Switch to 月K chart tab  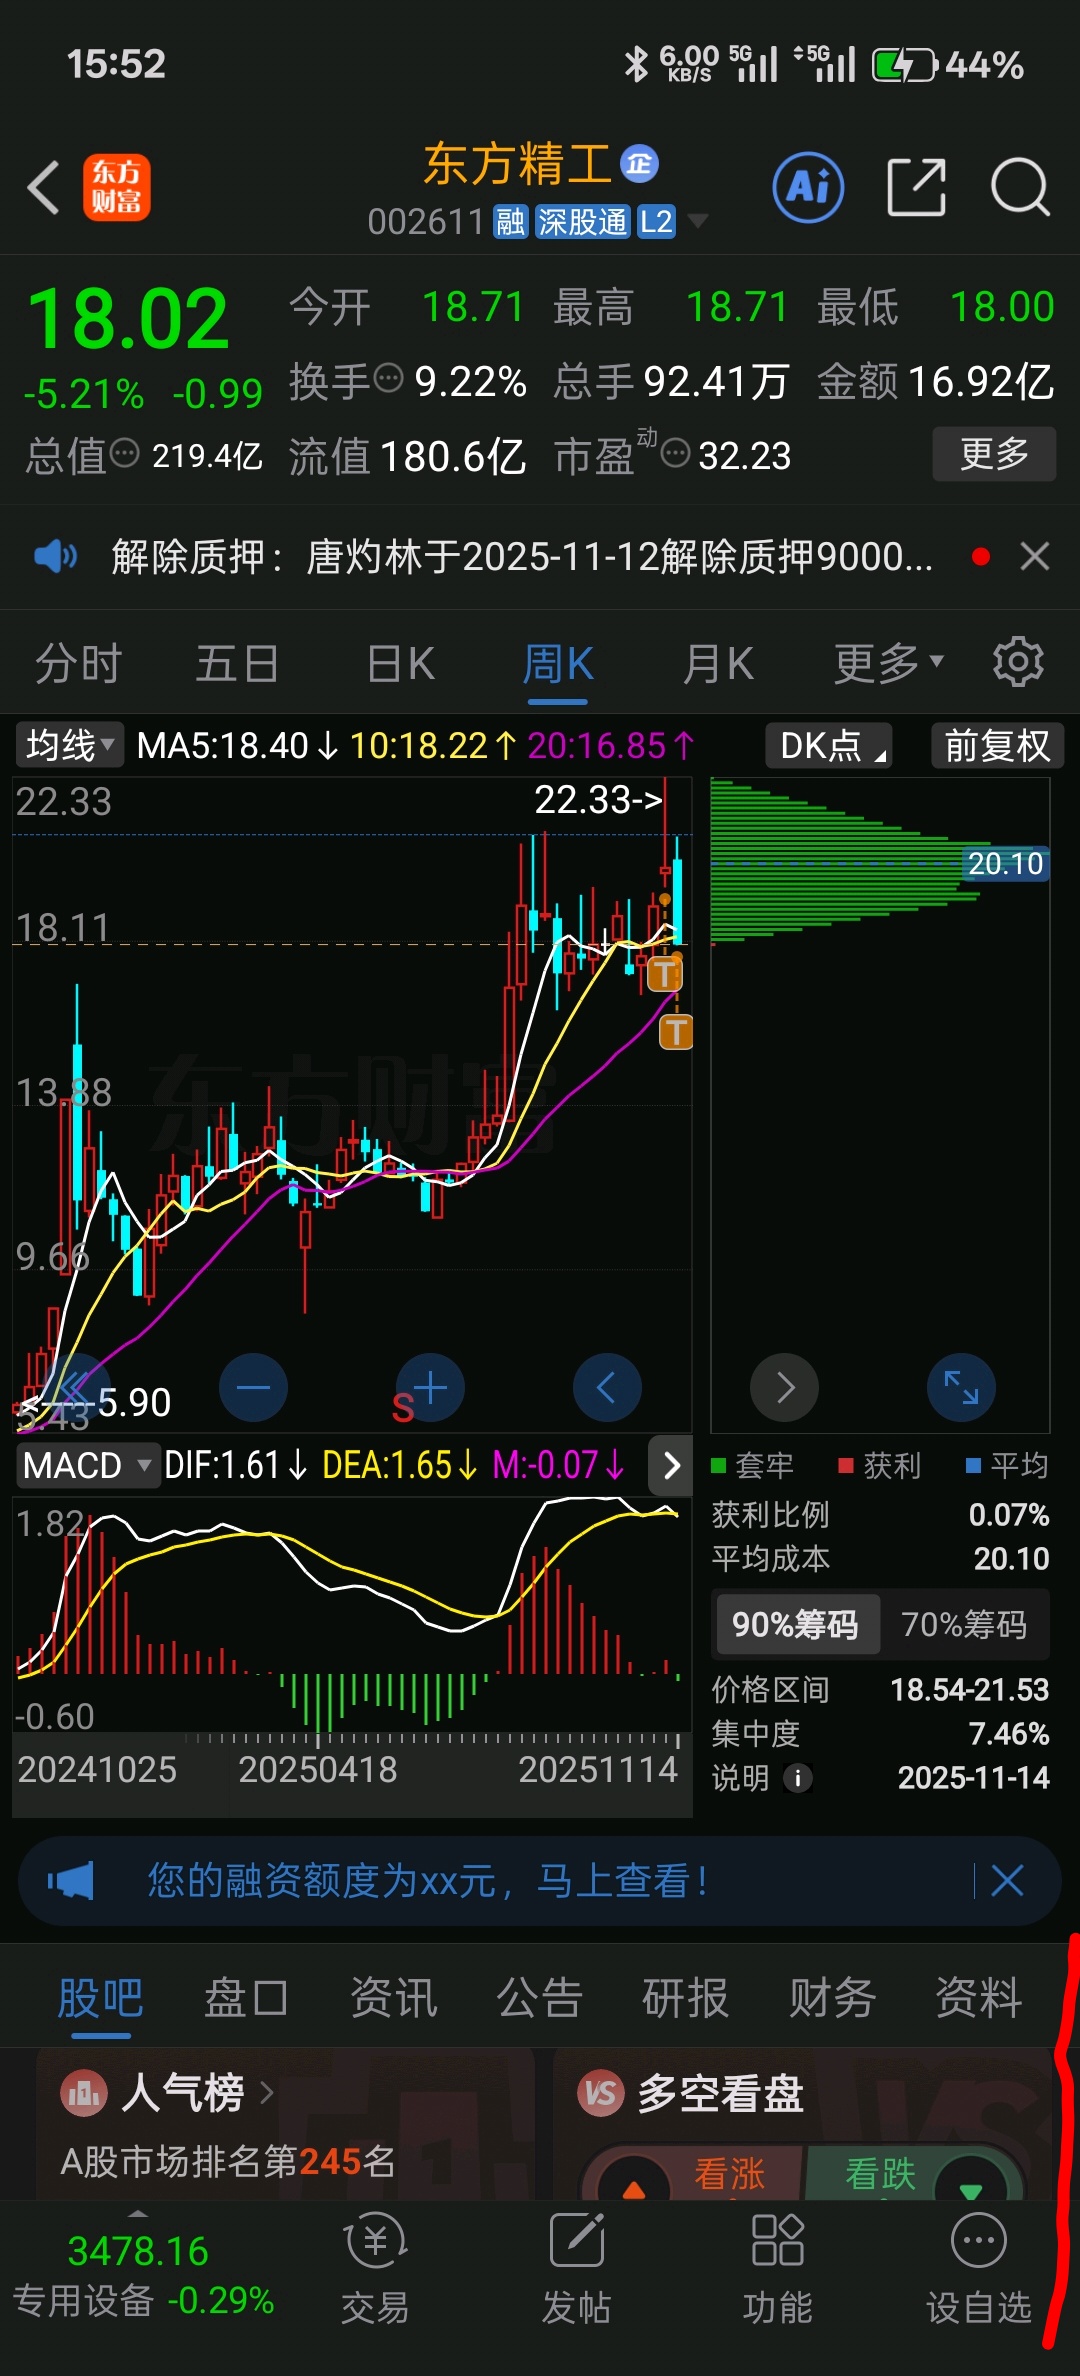point(717,663)
